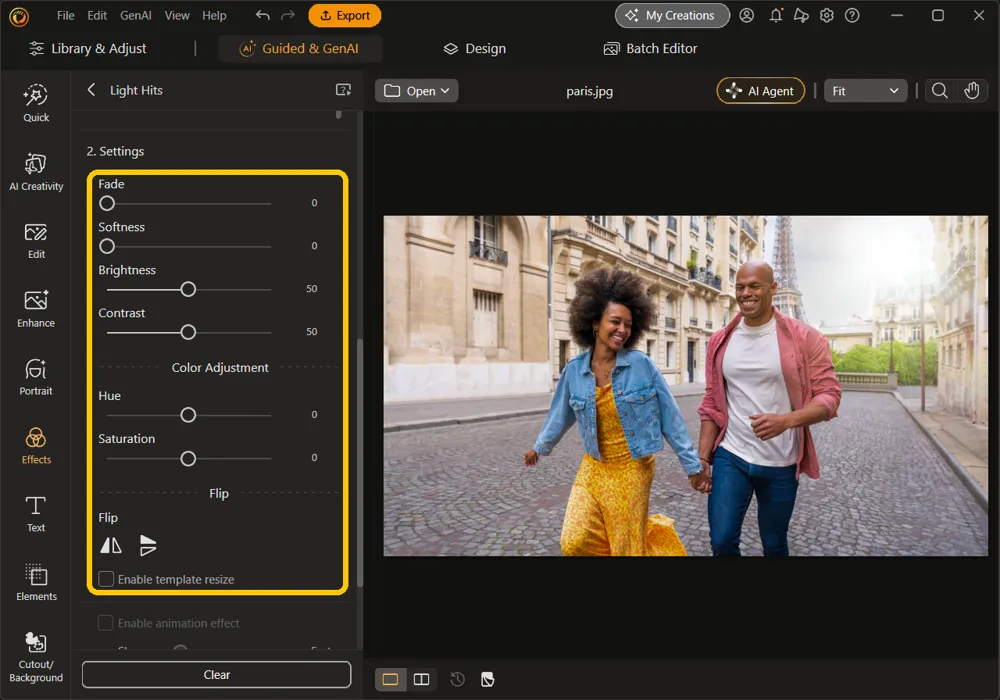
Task: Switch to the Batch Editor tab
Action: coord(650,48)
